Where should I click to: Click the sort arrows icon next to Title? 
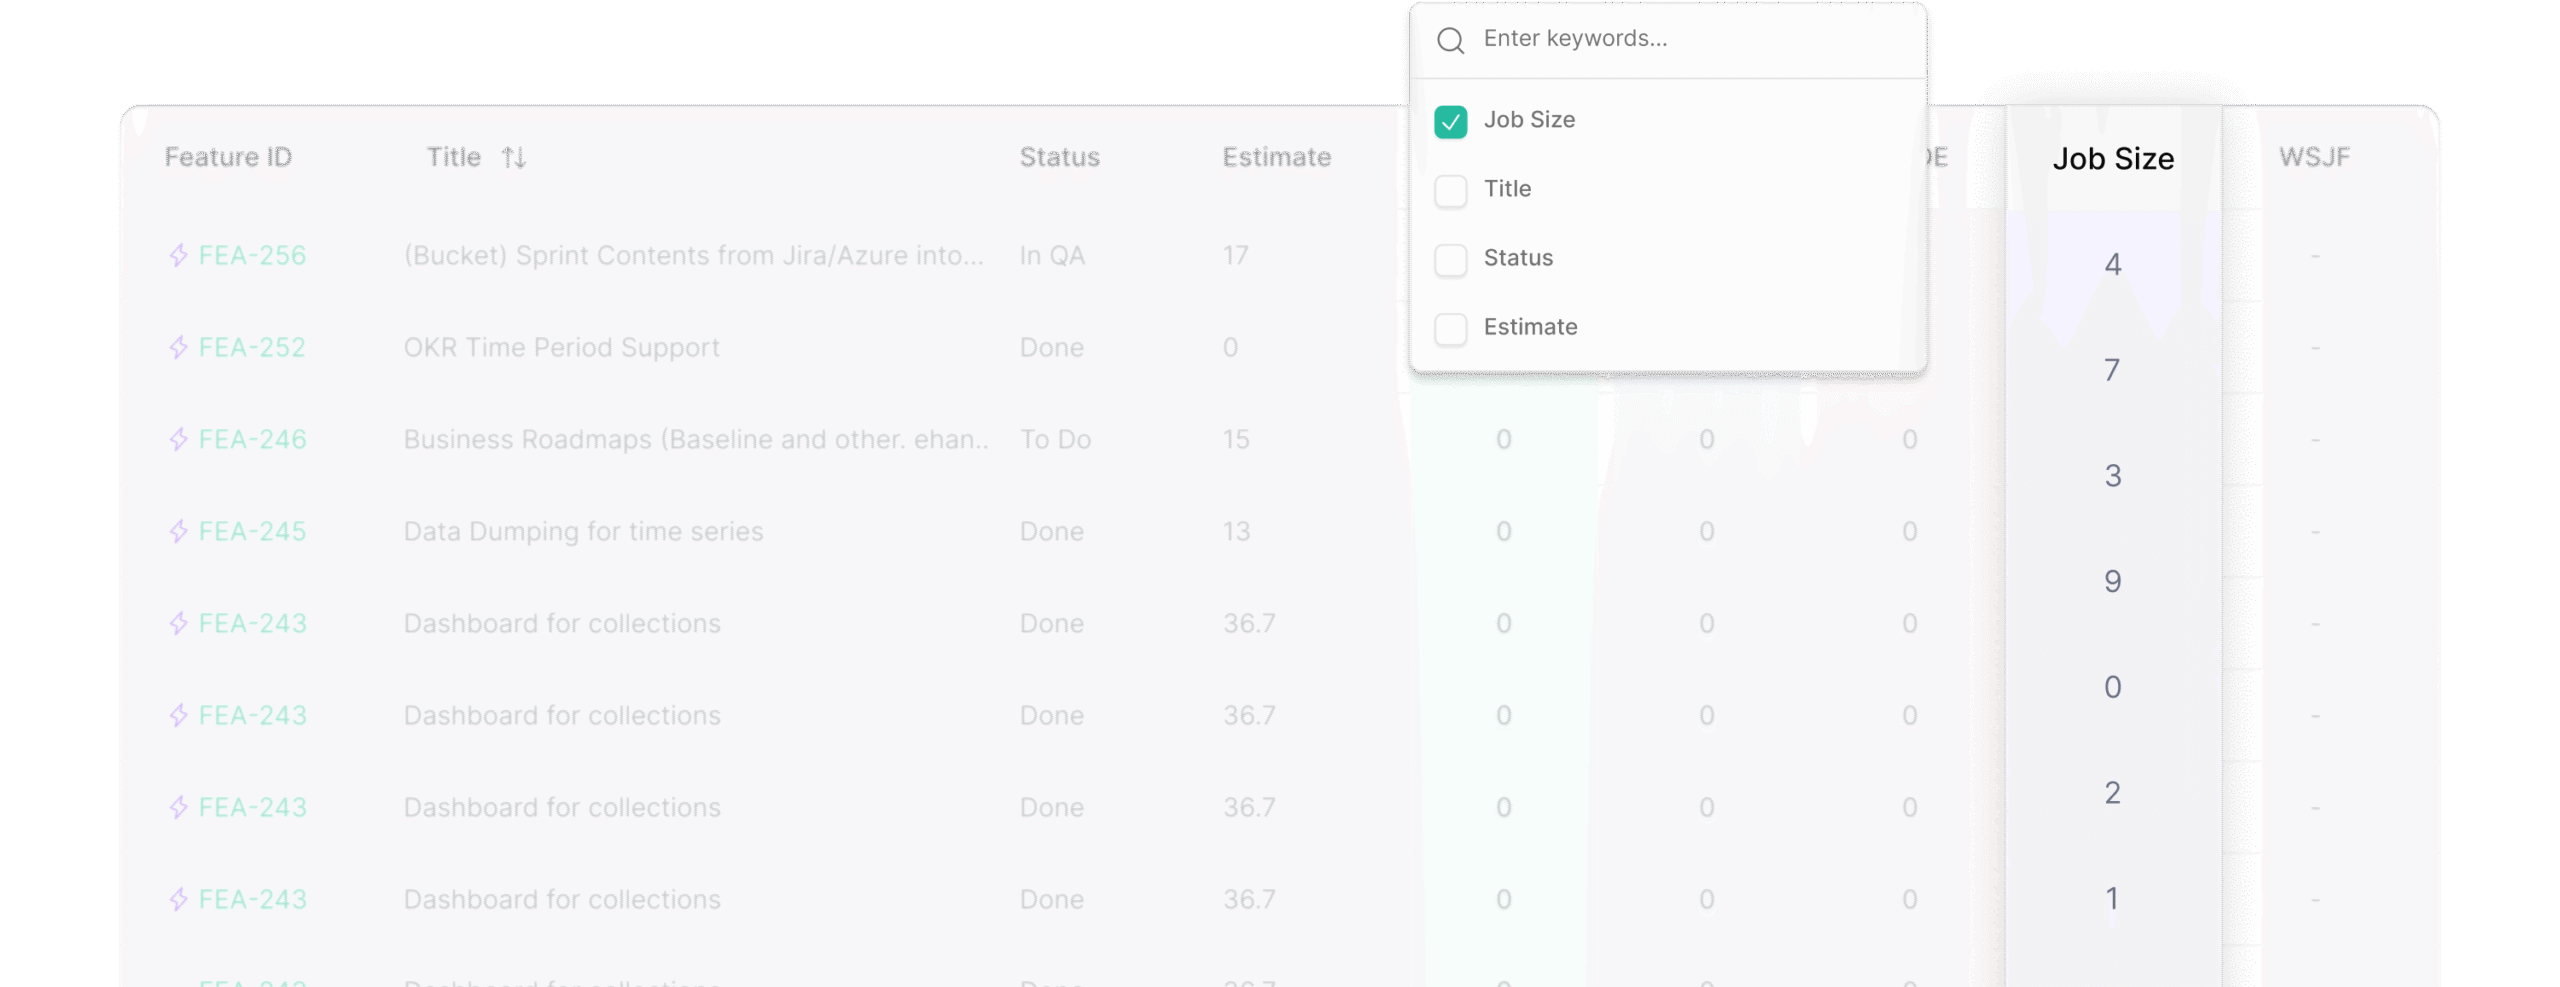tap(514, 157)
